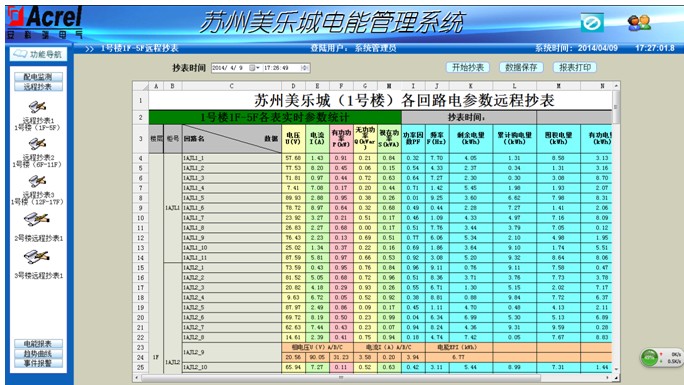Screen dimensions: 684x385
Task: Click the time field spinner arrows
Action: click(x=305, y=68)
